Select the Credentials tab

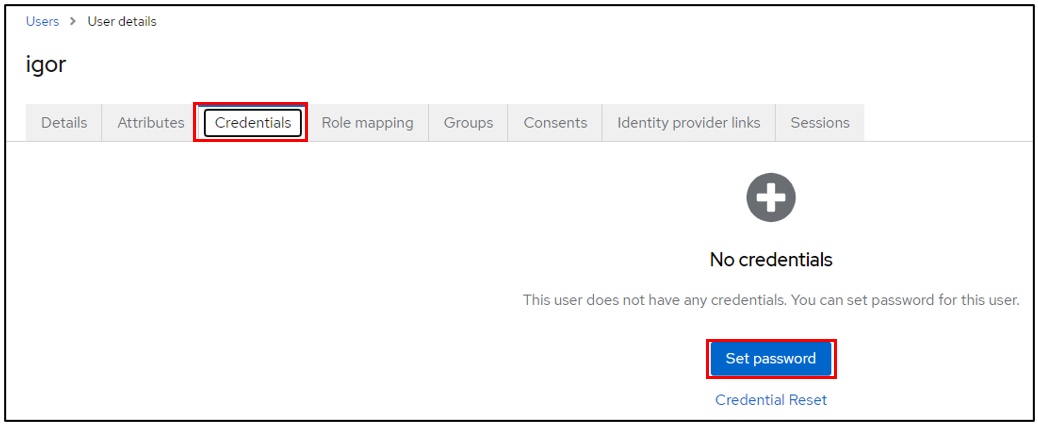pyautogui.click(x=253, y=123)
